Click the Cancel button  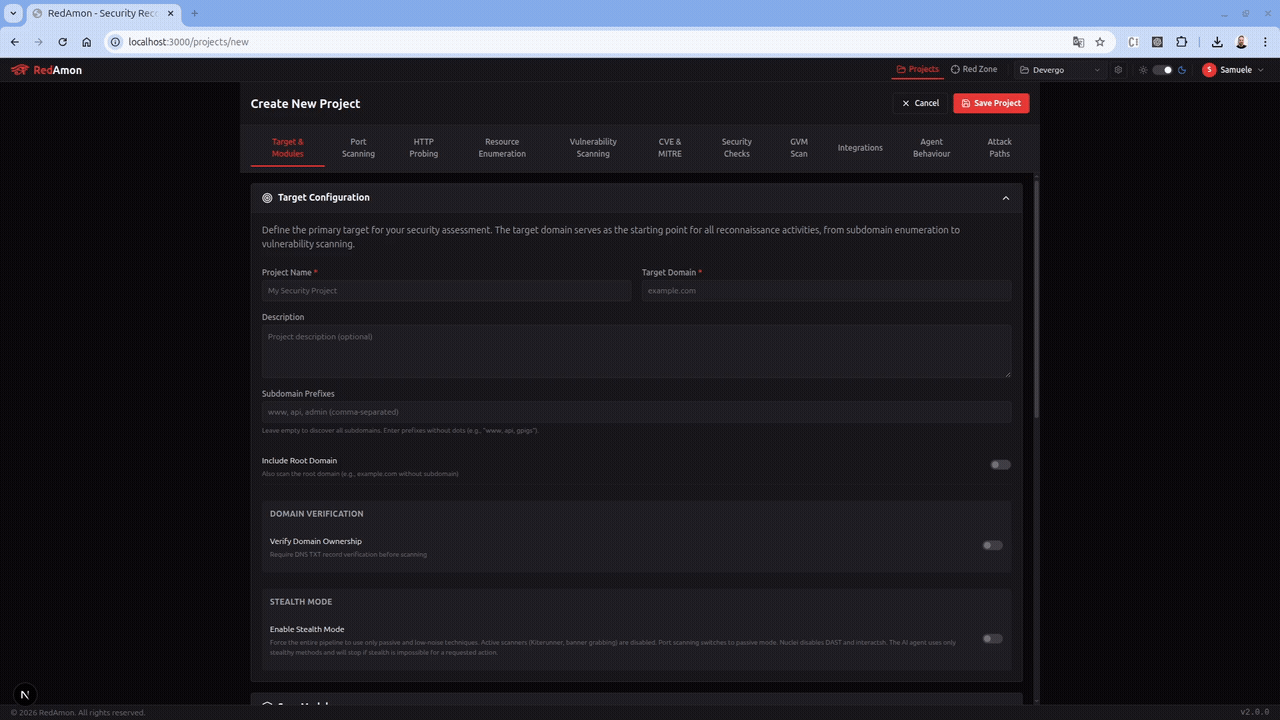pos(919,103)
